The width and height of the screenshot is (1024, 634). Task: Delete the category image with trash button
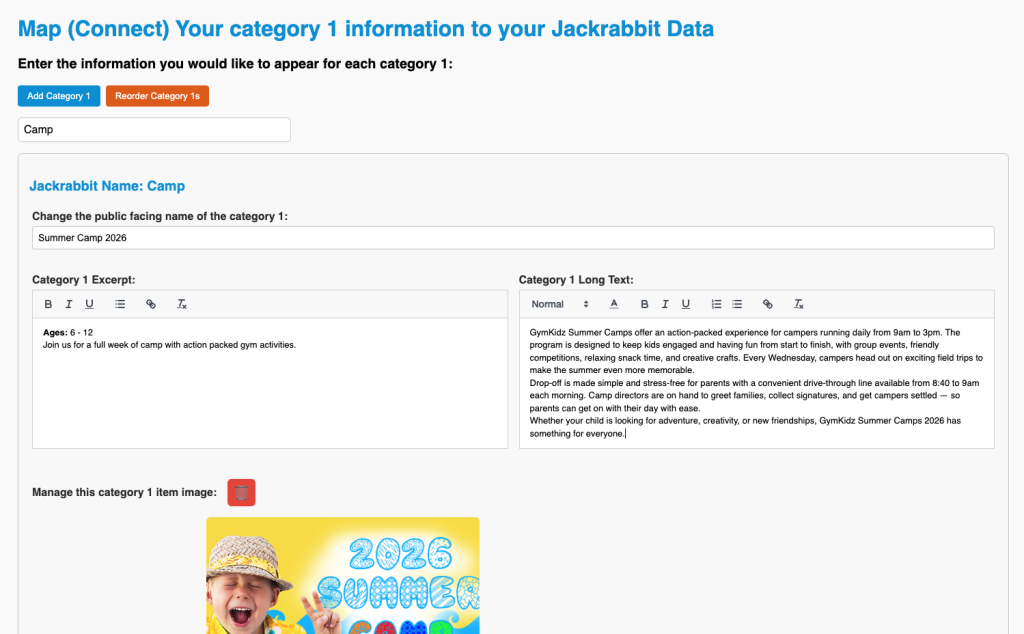click(241, 492)
